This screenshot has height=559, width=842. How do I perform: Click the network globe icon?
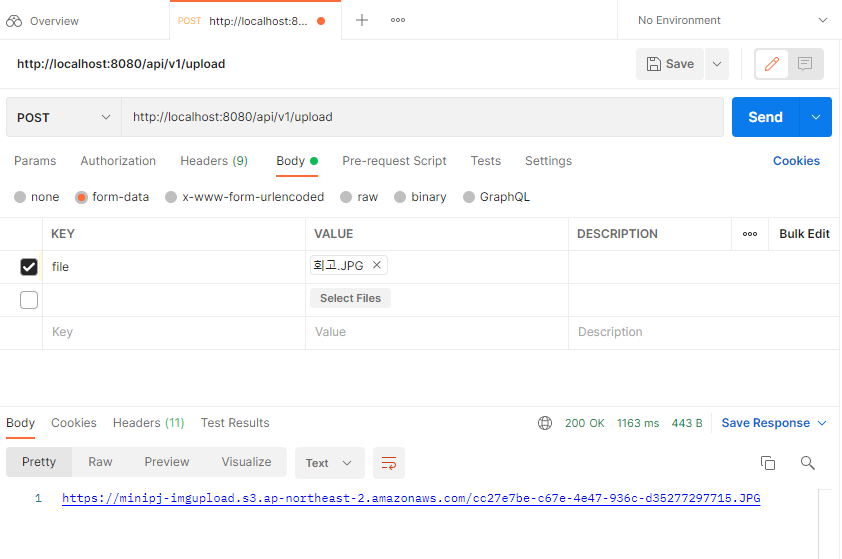(545, 423)
